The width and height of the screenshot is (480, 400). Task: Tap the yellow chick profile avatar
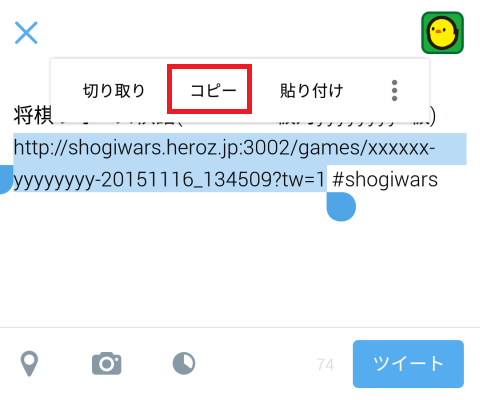442,33
